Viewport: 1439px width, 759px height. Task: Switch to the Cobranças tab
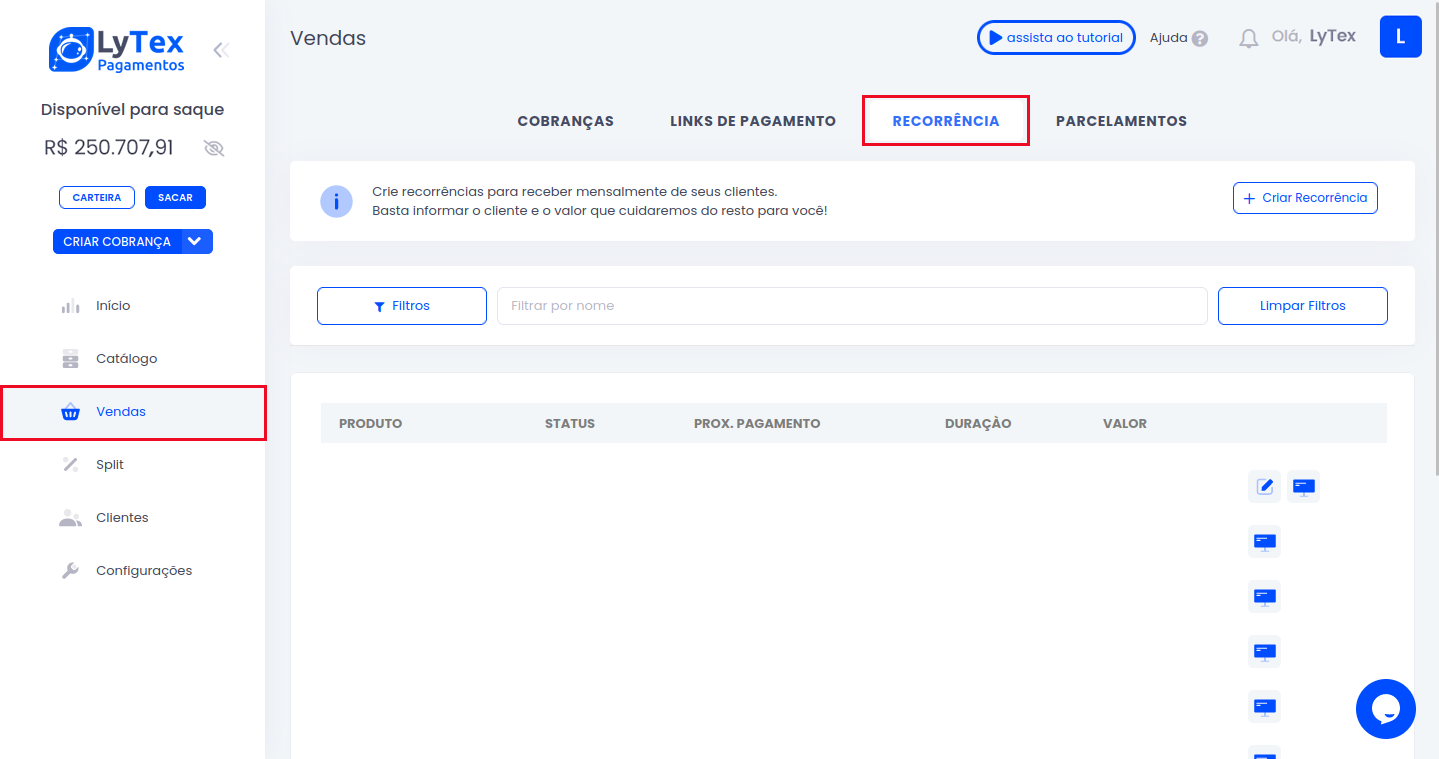[565, 121]
